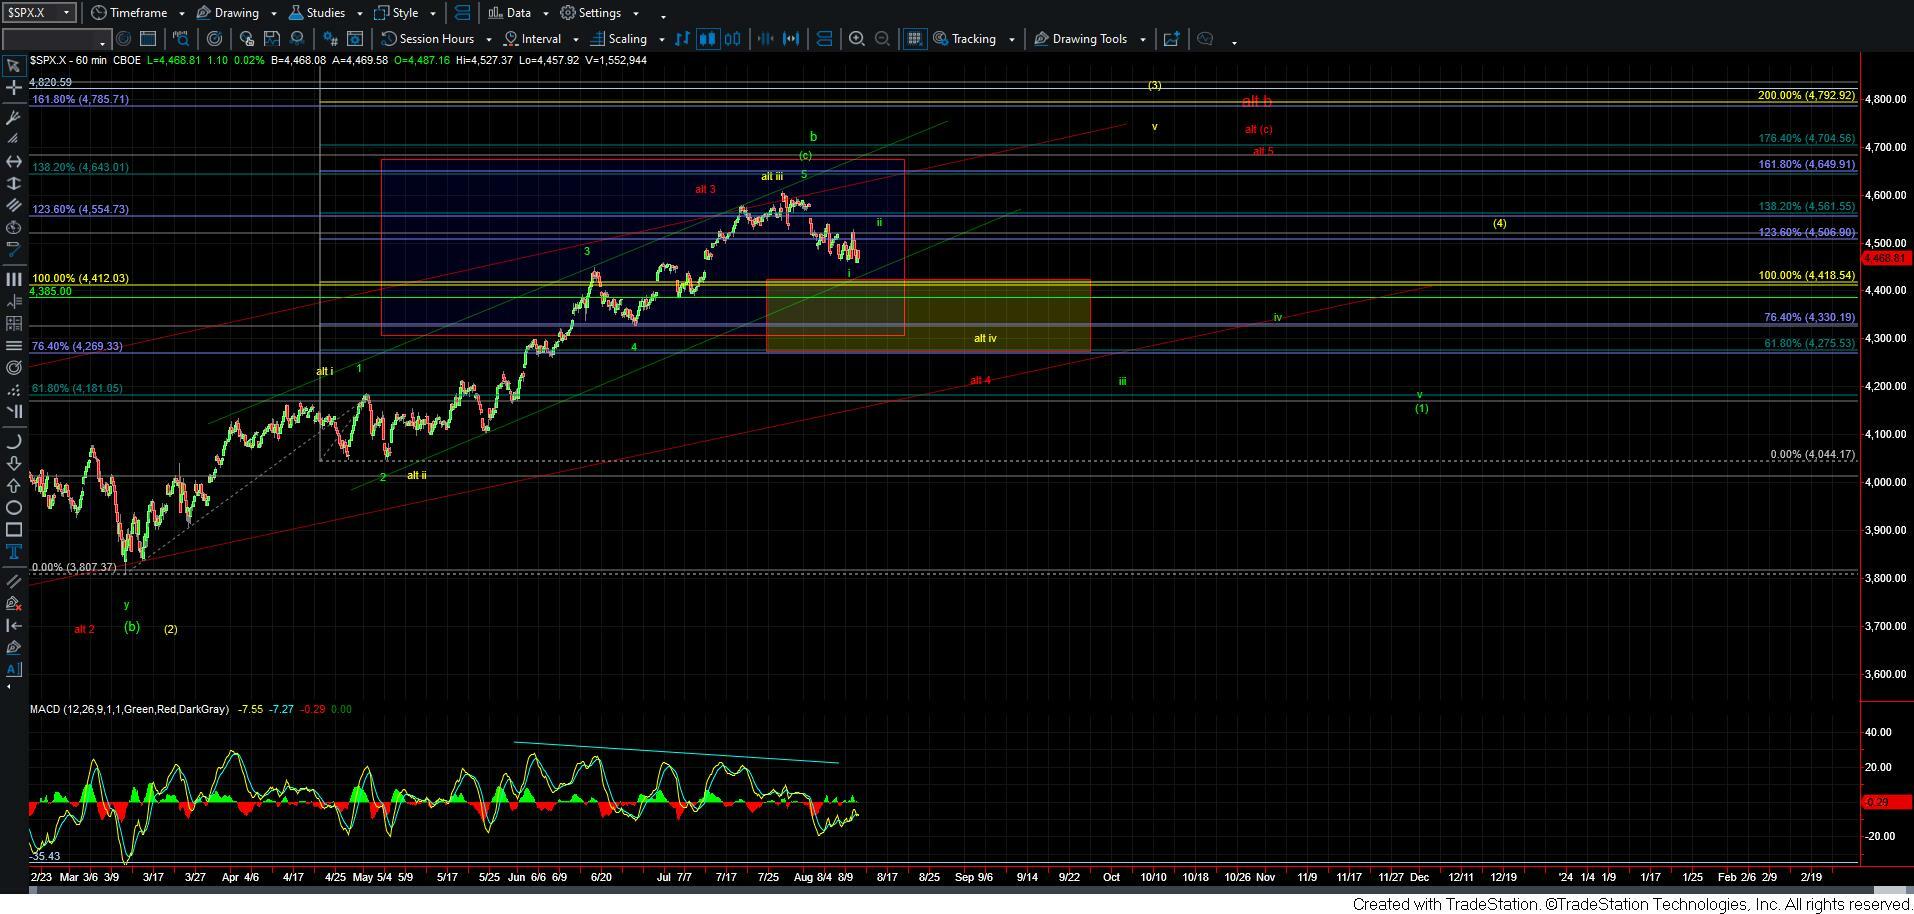Click the zoom out magnifier
The image size is (1914, 914).
882,39
